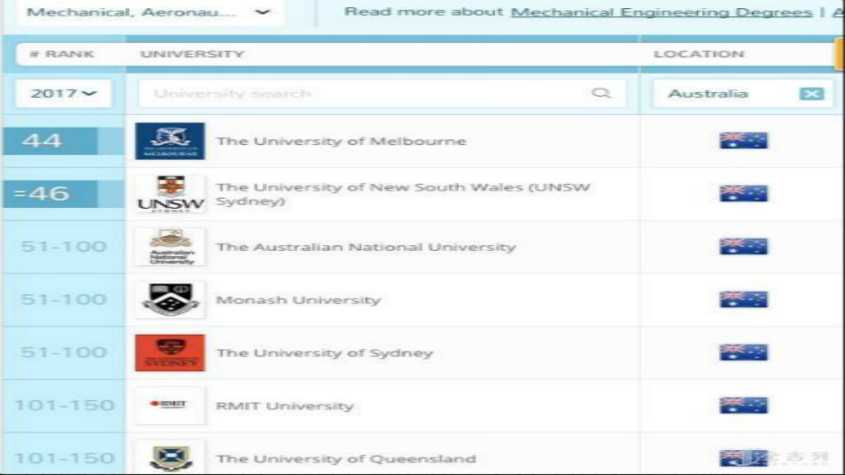Open the Mechanical, Aeronautical subject dropdown
Viewport: 845px width, 475px height.
(150, 12)
